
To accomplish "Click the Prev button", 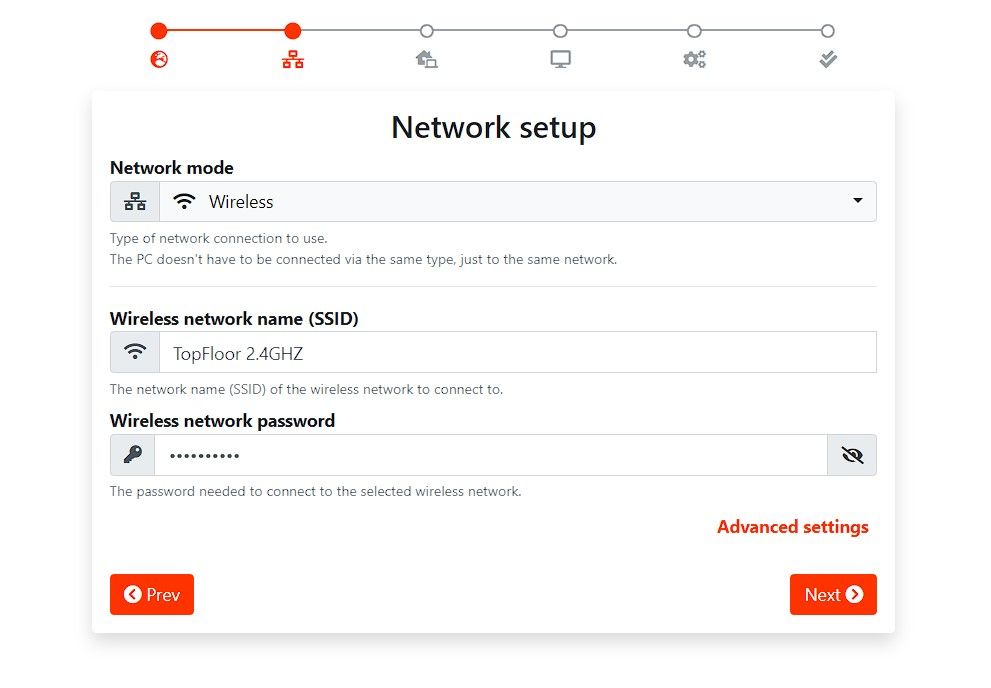I will (x=151, y=594).
